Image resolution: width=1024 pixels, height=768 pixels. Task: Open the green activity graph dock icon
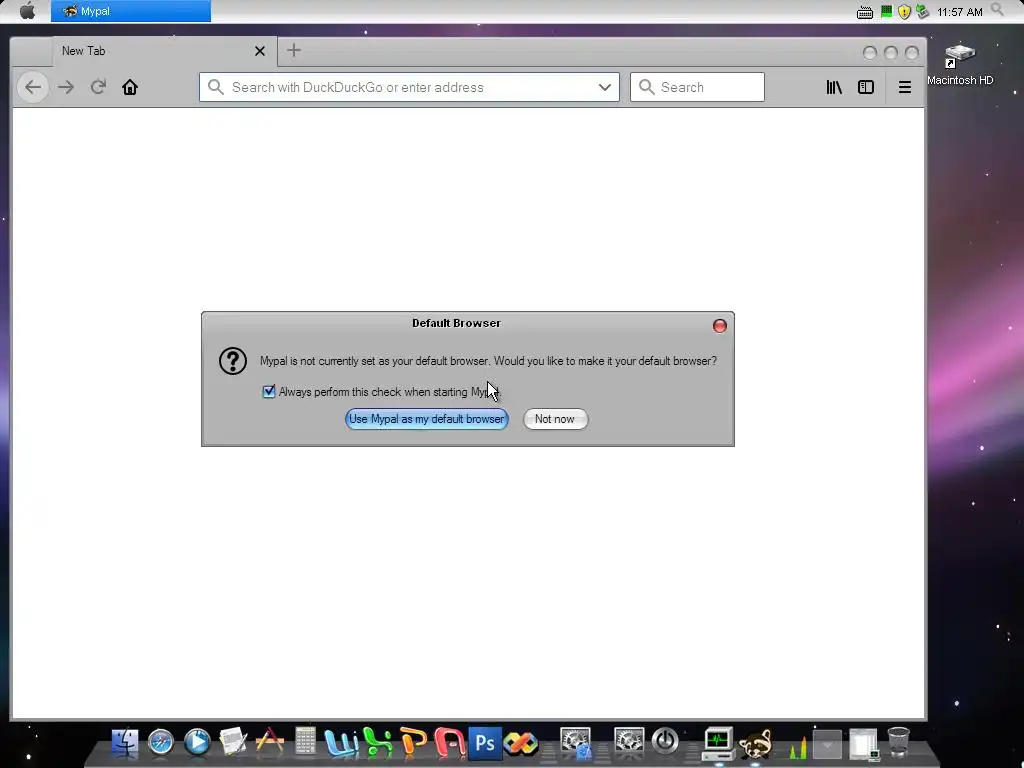point(797,746)
